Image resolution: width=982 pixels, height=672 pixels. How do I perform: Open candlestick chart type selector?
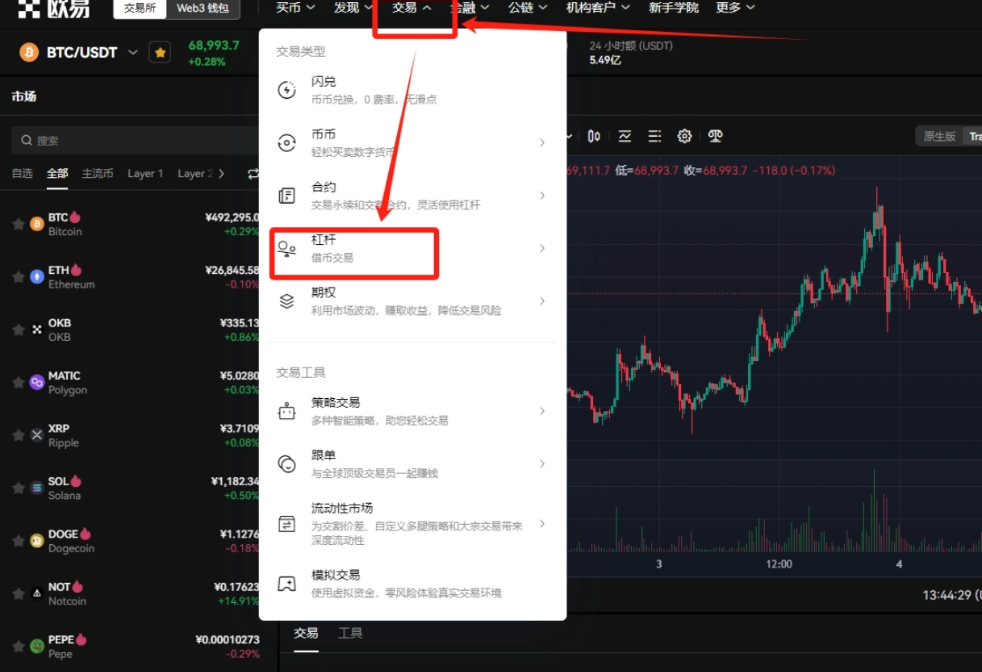[595, 136]
